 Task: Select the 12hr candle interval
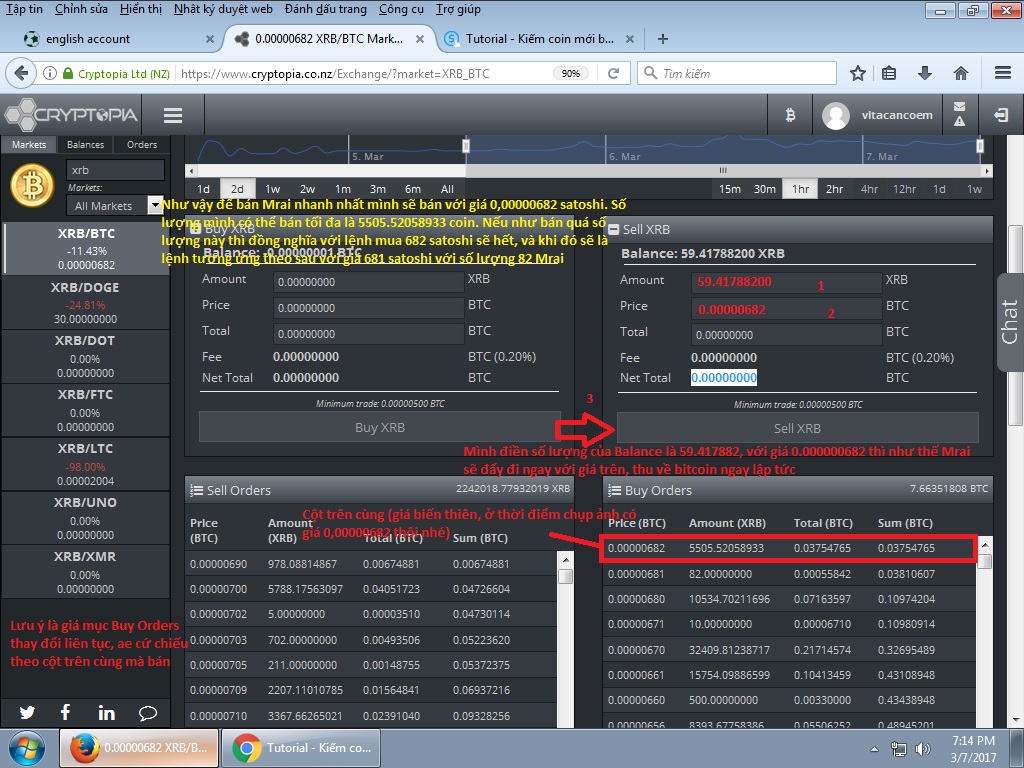pos(904,189)
